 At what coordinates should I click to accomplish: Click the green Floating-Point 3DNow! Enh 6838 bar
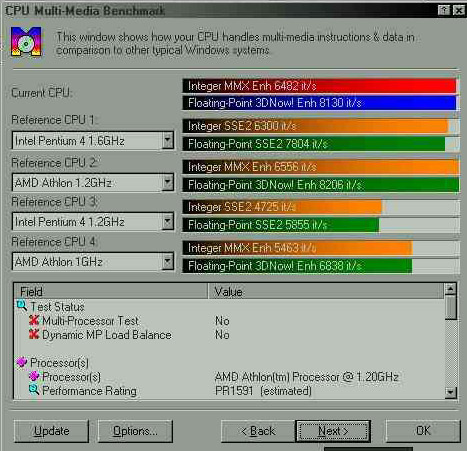297,266
